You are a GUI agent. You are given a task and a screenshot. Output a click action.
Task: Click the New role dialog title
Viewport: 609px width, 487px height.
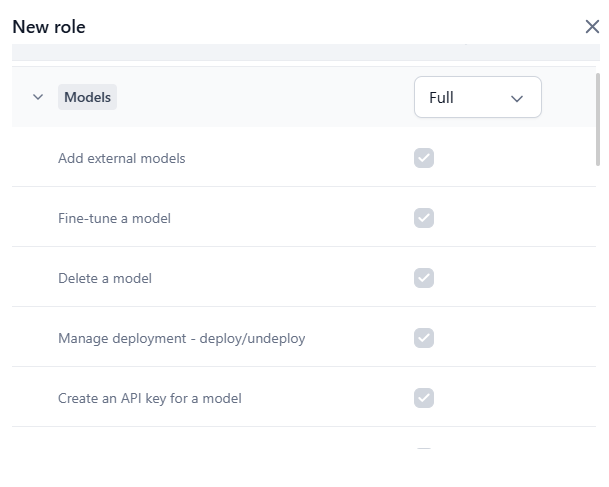pyautogui.click(x=49, y=27)
